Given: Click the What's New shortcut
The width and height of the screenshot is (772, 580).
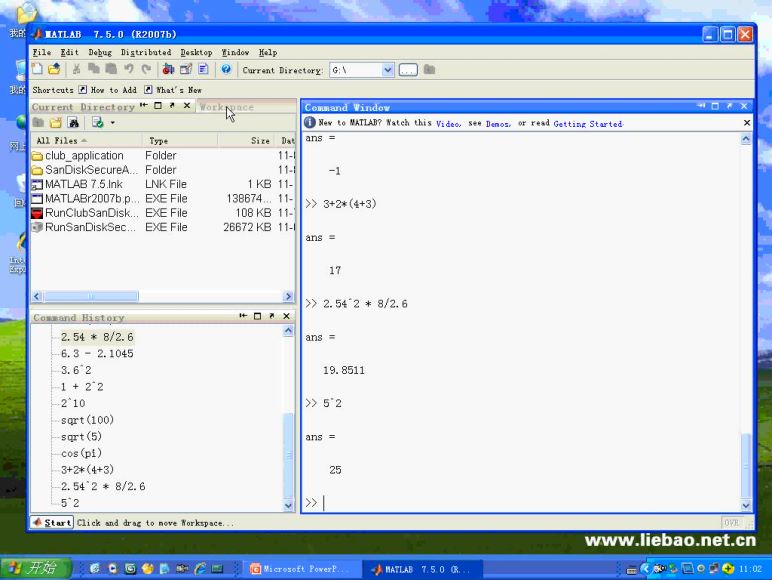Looking at the screenshot, I should 173,90.
